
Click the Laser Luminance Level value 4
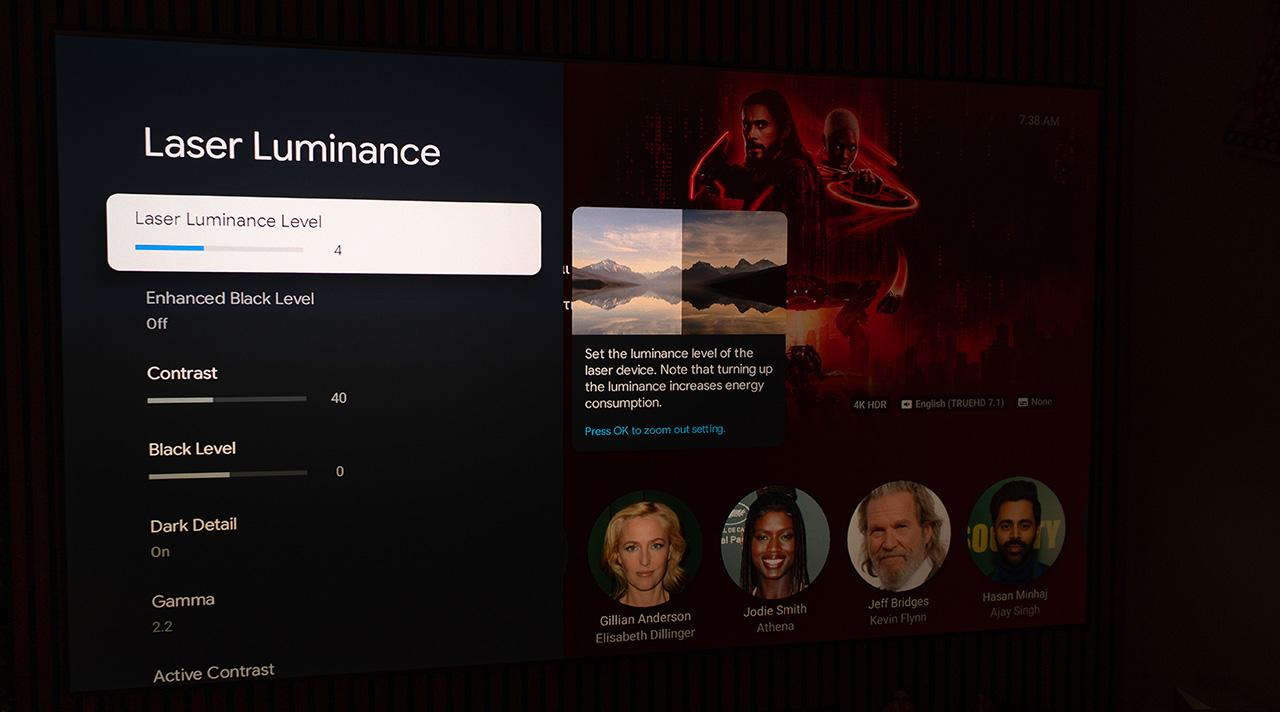[x=337, y=250]
